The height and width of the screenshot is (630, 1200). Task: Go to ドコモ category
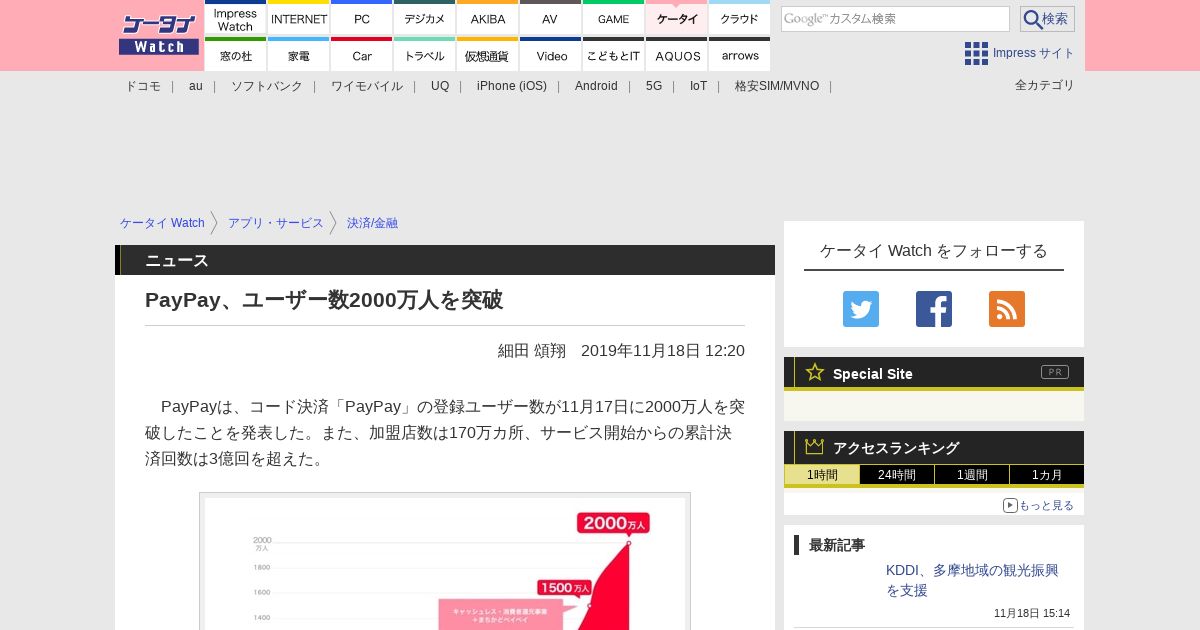143,86
